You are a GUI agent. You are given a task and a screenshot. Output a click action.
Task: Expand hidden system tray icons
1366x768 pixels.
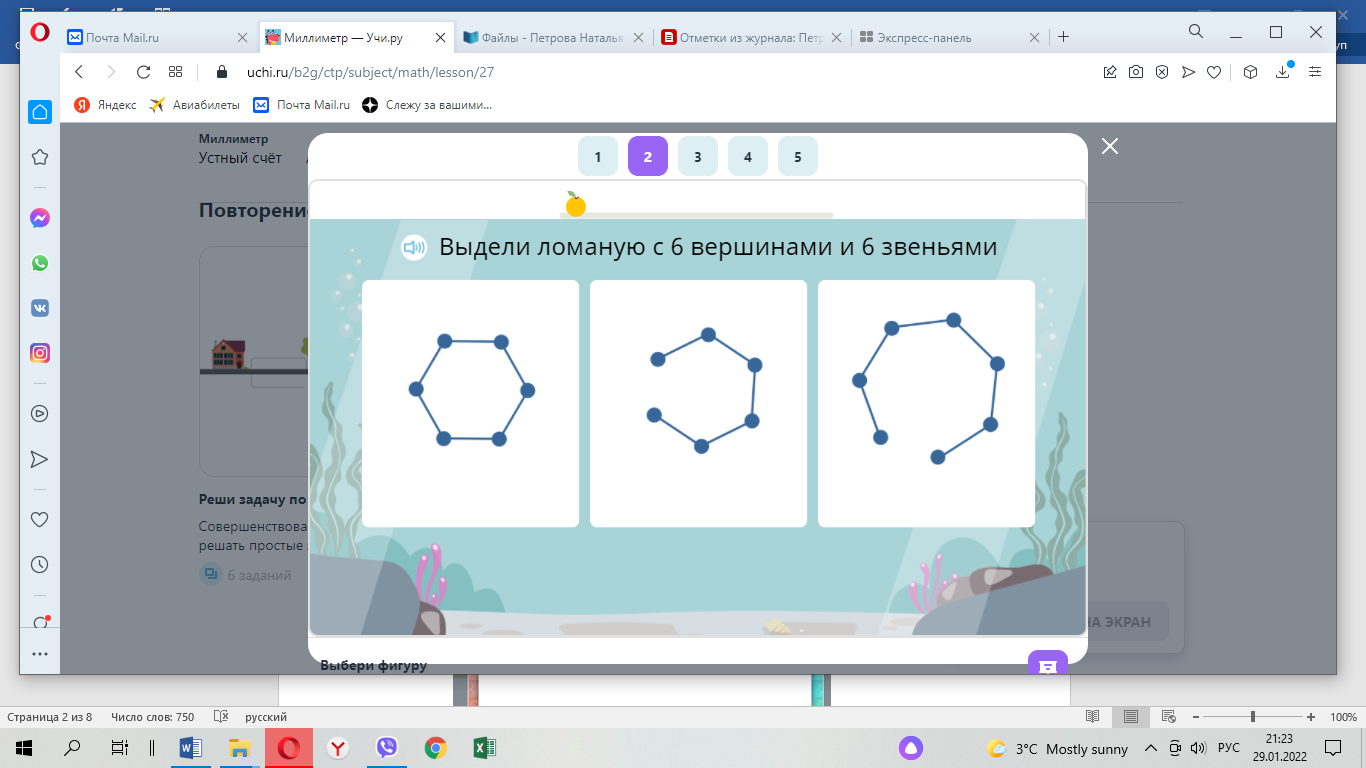tap(1150, 748)
